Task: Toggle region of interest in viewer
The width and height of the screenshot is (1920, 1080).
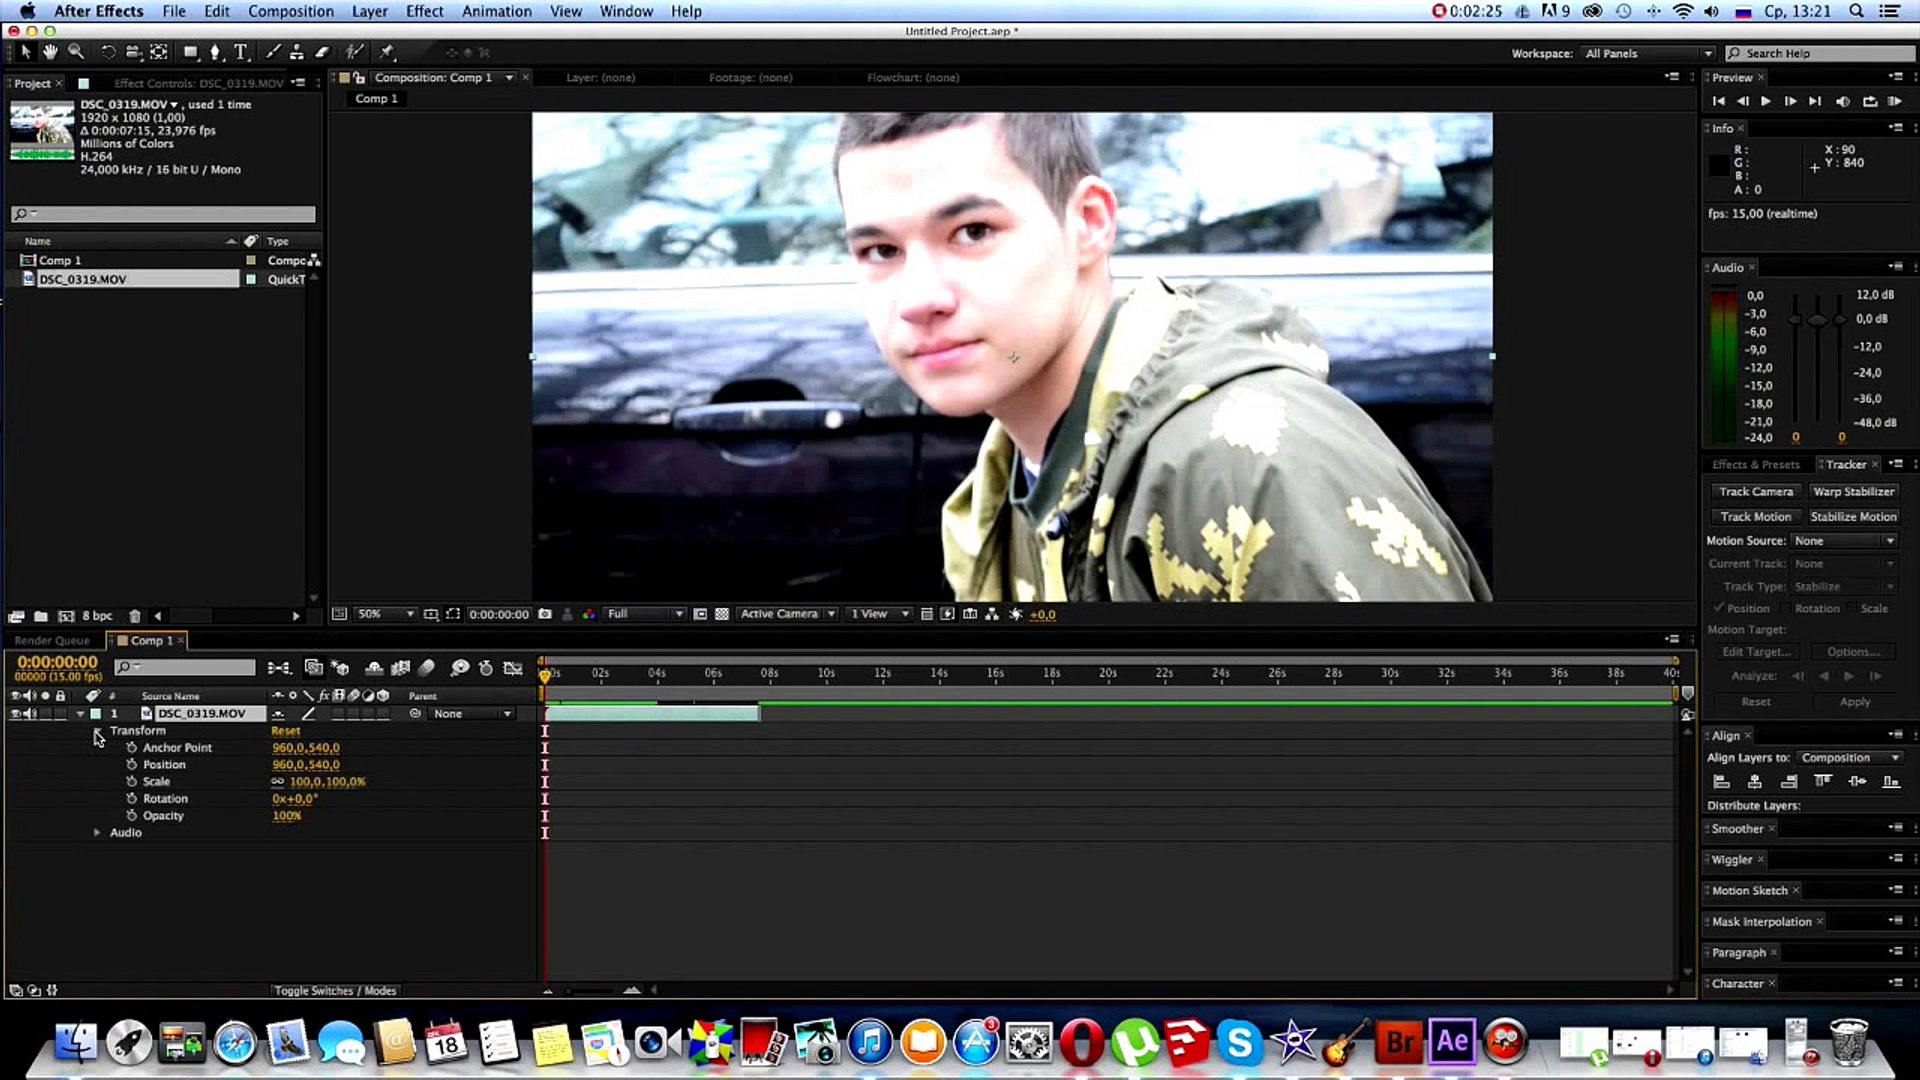Action: tap(700, 614)
